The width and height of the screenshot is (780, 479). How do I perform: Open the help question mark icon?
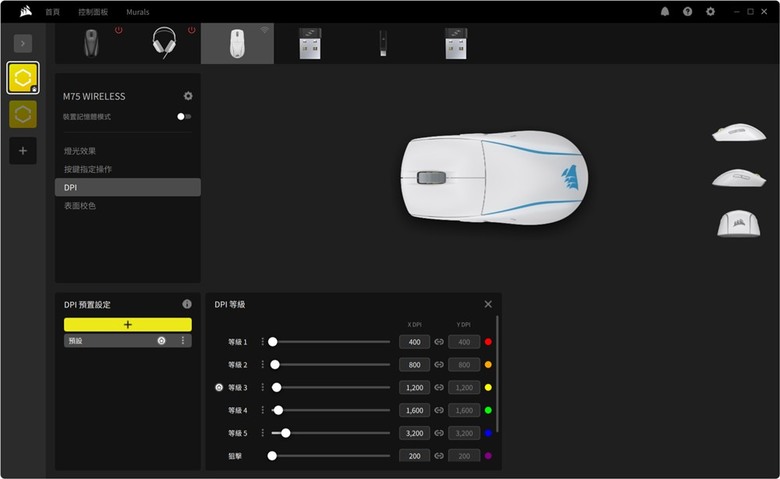tap(687, 11)
